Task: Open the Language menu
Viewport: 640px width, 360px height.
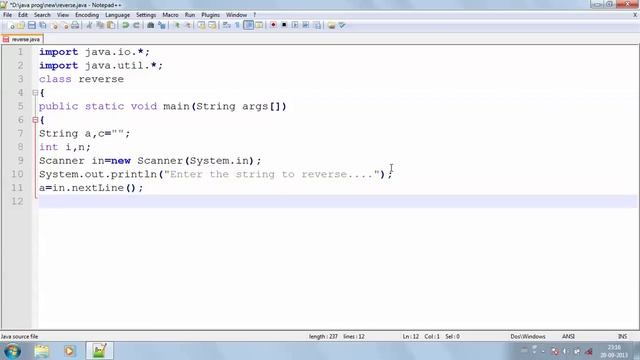Action: pos(117,15)
